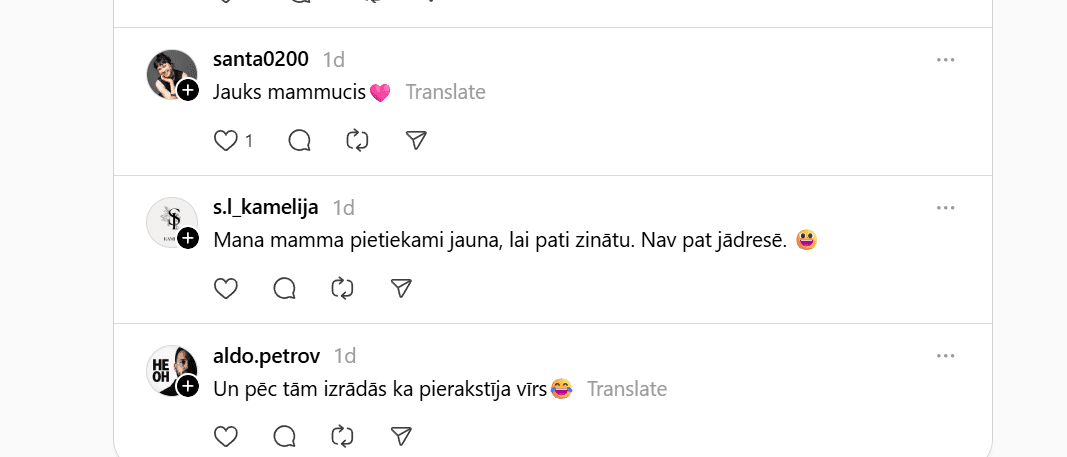1067x457 pixels.
Task: Open aldo.petrov's profile picture
Action: [x=168, y=368]
